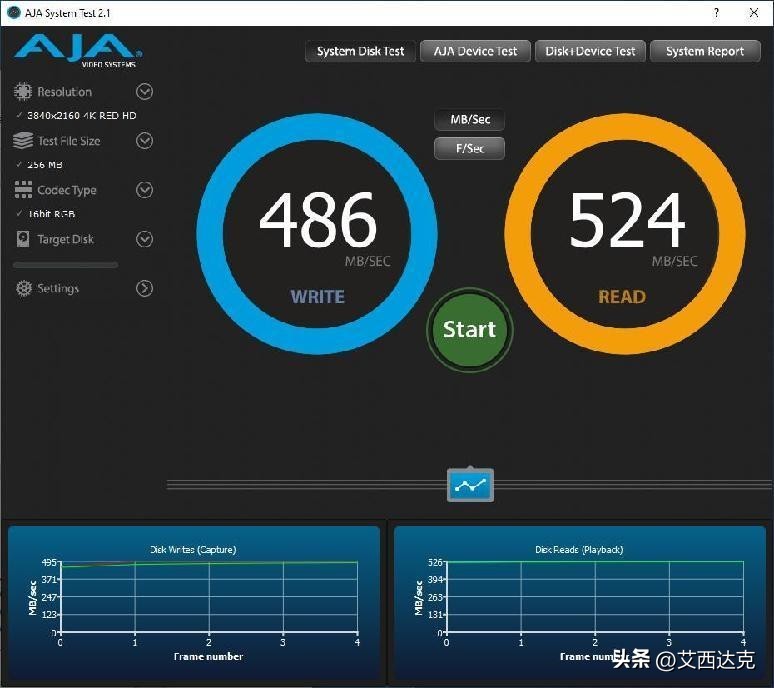Image resolution: width=774 pixels, height=688 pixels.
Task: Click the 495 axis value on writes graph
Action: pos(49,562)
